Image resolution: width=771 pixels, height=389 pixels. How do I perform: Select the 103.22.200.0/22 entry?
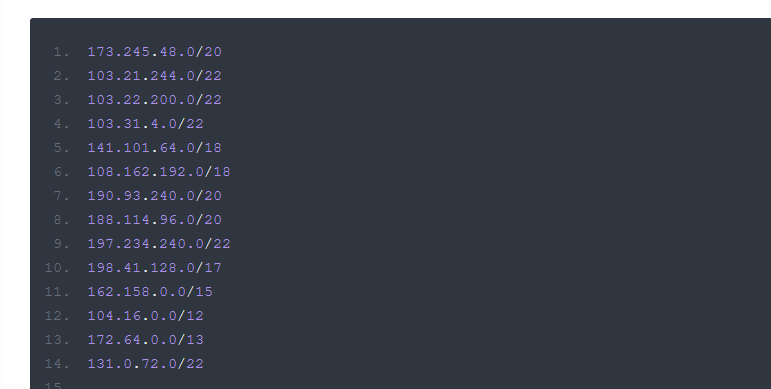154,100
